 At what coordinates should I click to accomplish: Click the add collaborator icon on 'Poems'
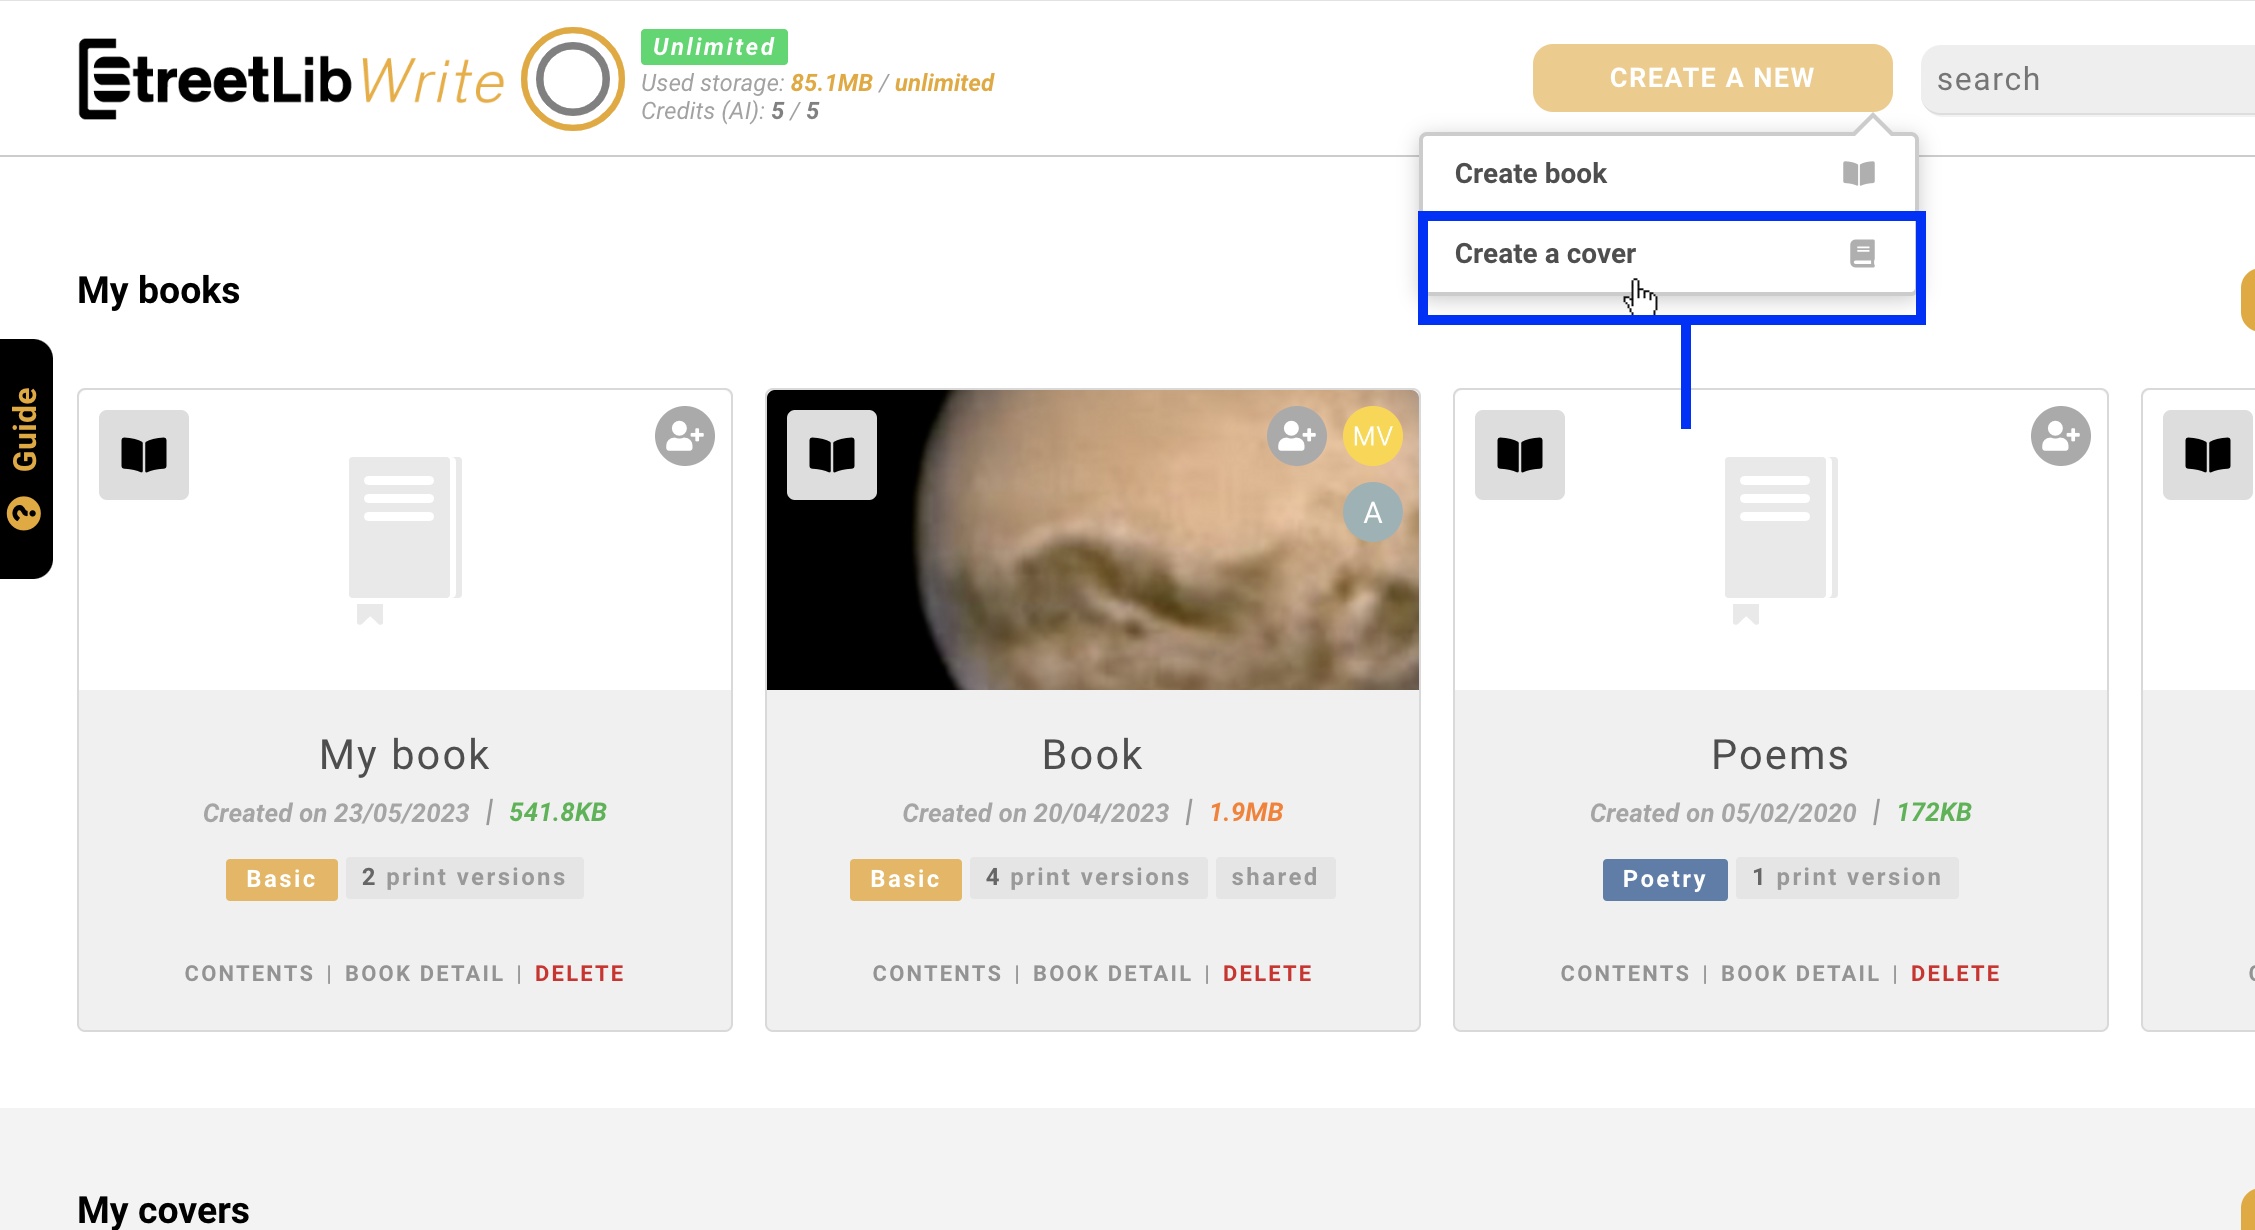pos(2060,435)
